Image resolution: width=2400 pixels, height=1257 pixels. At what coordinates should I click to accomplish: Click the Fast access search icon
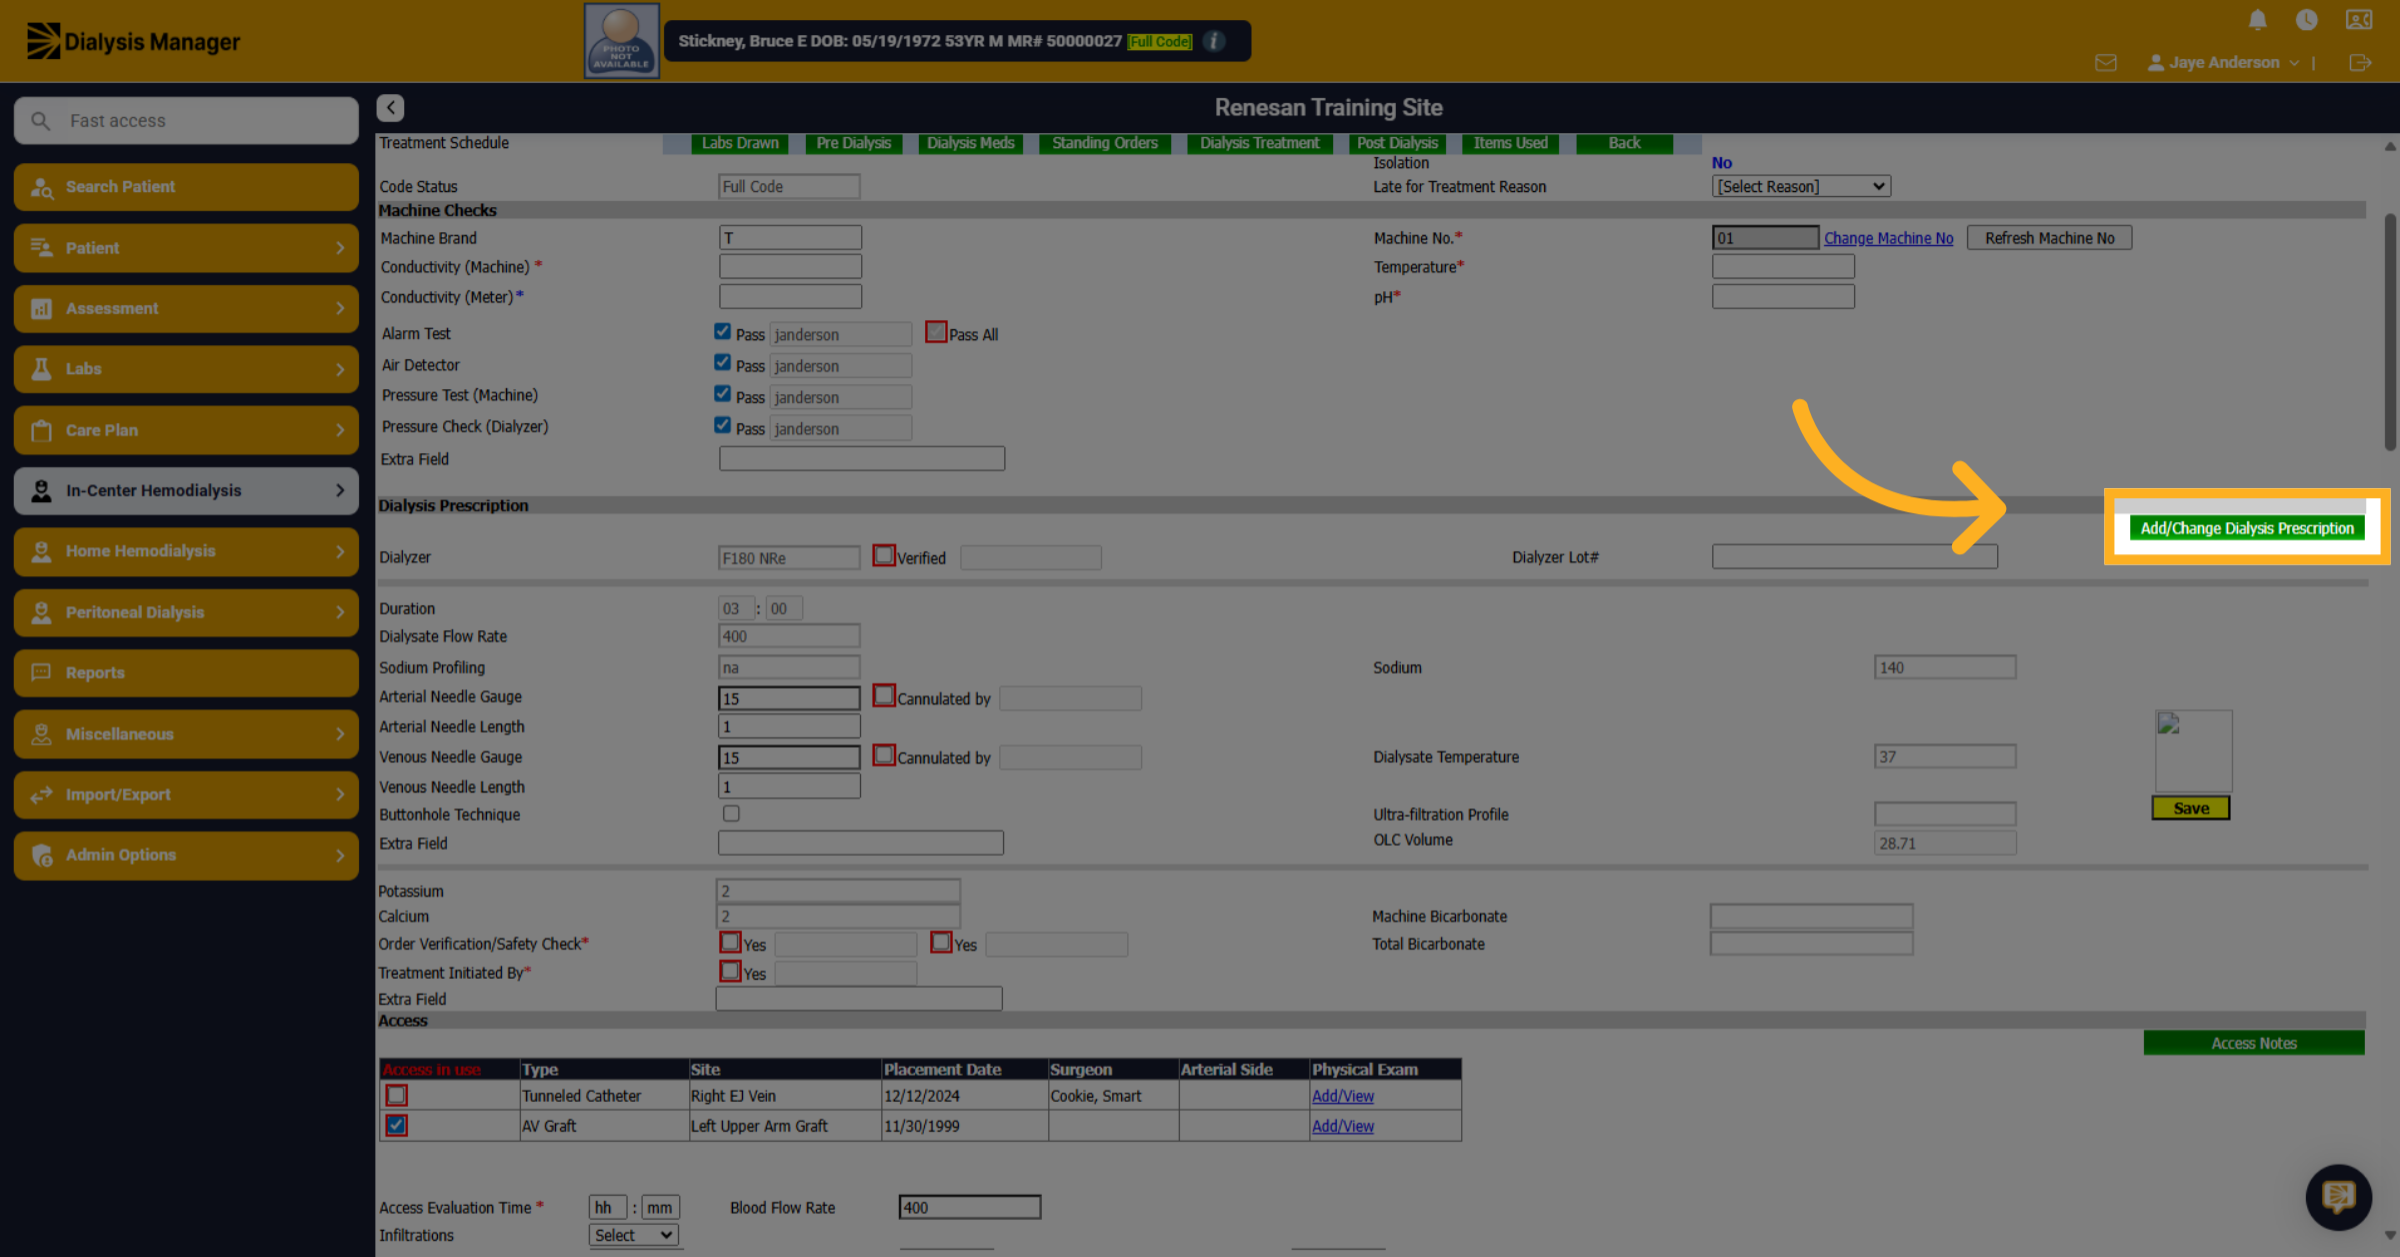point(40,121)
